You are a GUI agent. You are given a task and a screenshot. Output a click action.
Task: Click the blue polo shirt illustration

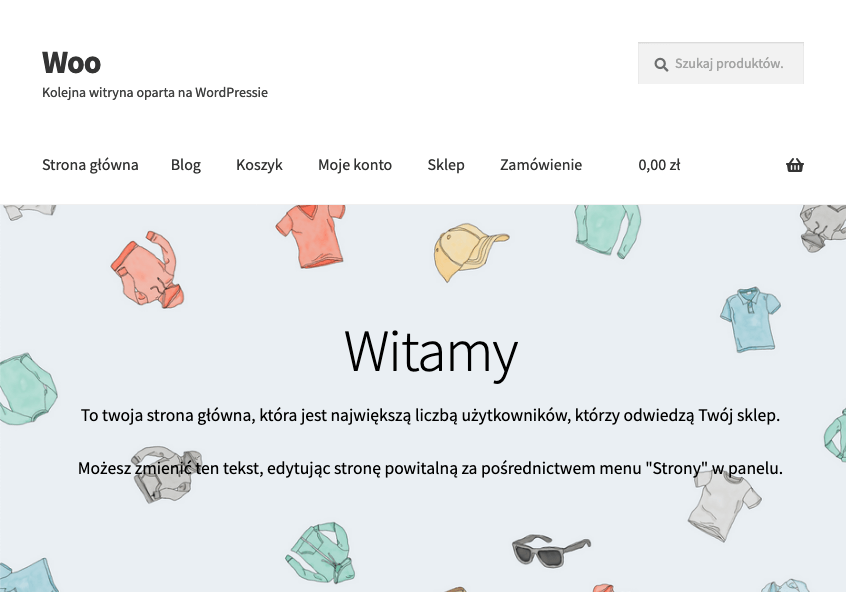coord(750,319)
